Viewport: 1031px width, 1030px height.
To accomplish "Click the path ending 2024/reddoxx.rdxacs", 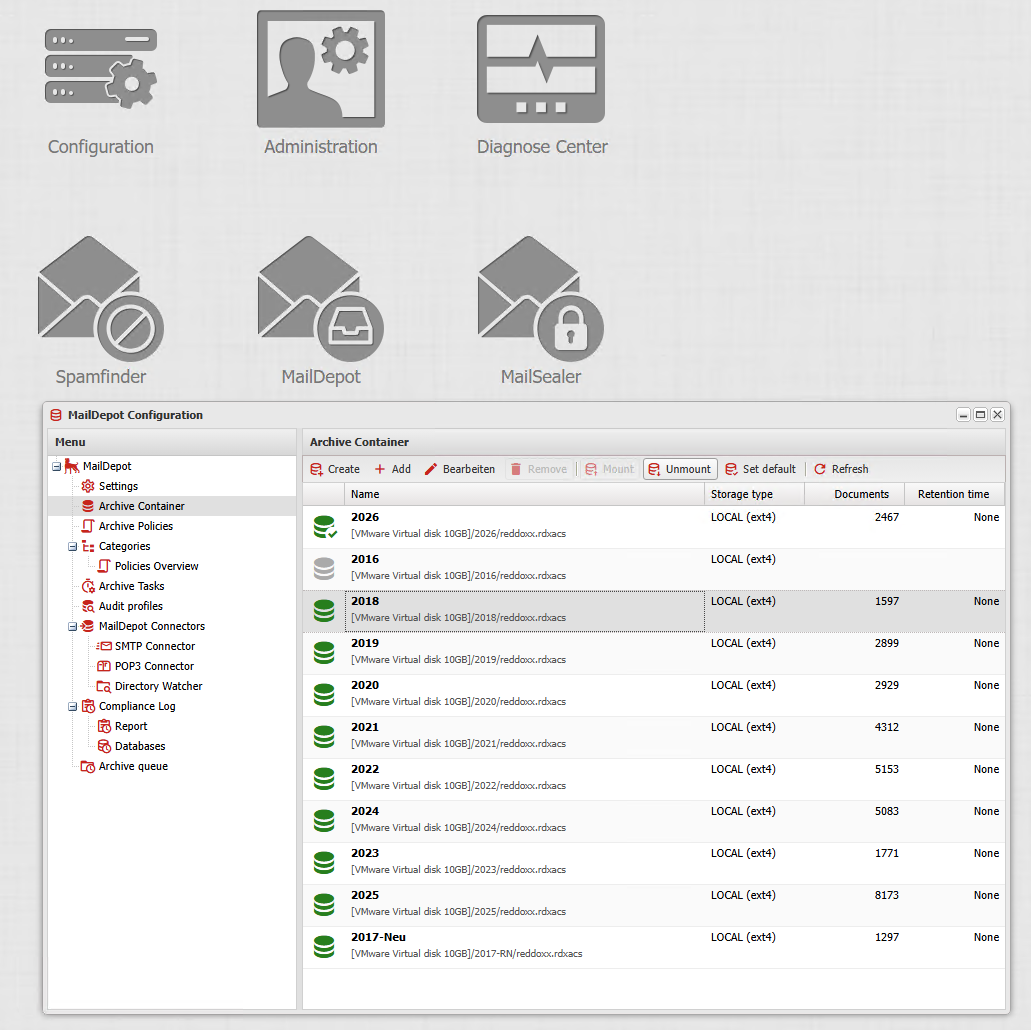I will (x=458, y=827).
